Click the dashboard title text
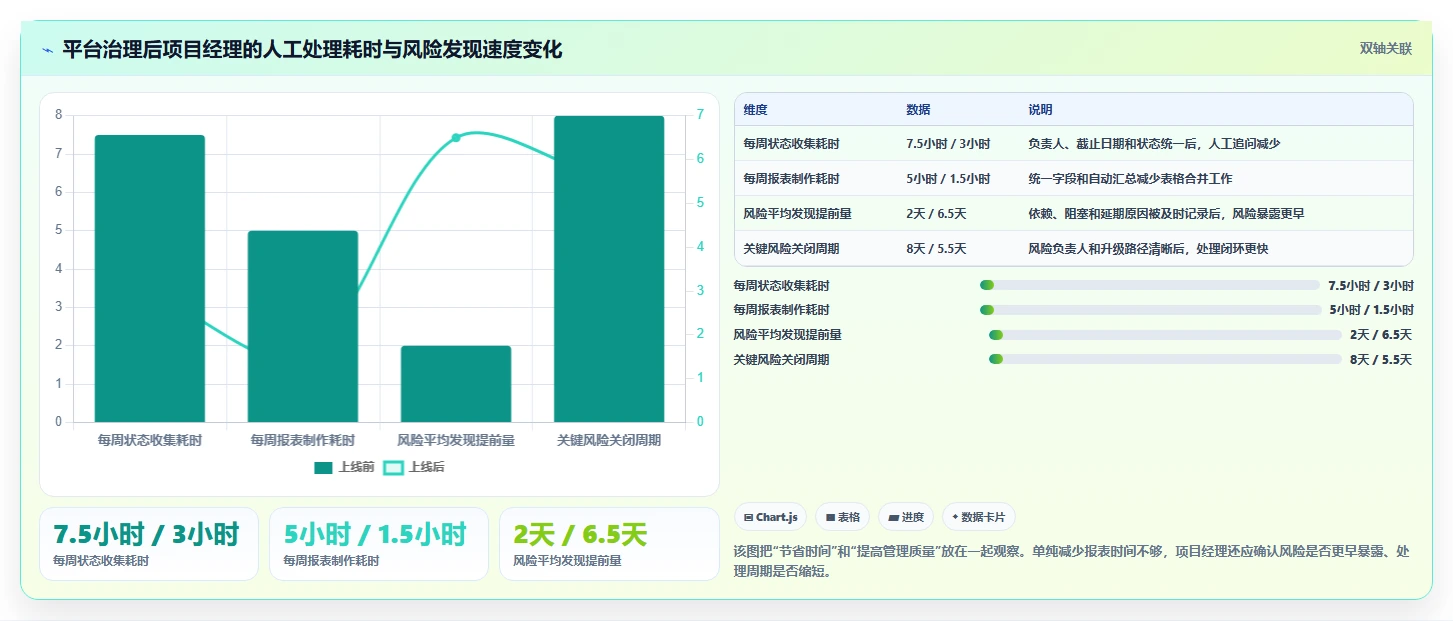Viewport: 1453px width, 621px height. tap(312, 49)
